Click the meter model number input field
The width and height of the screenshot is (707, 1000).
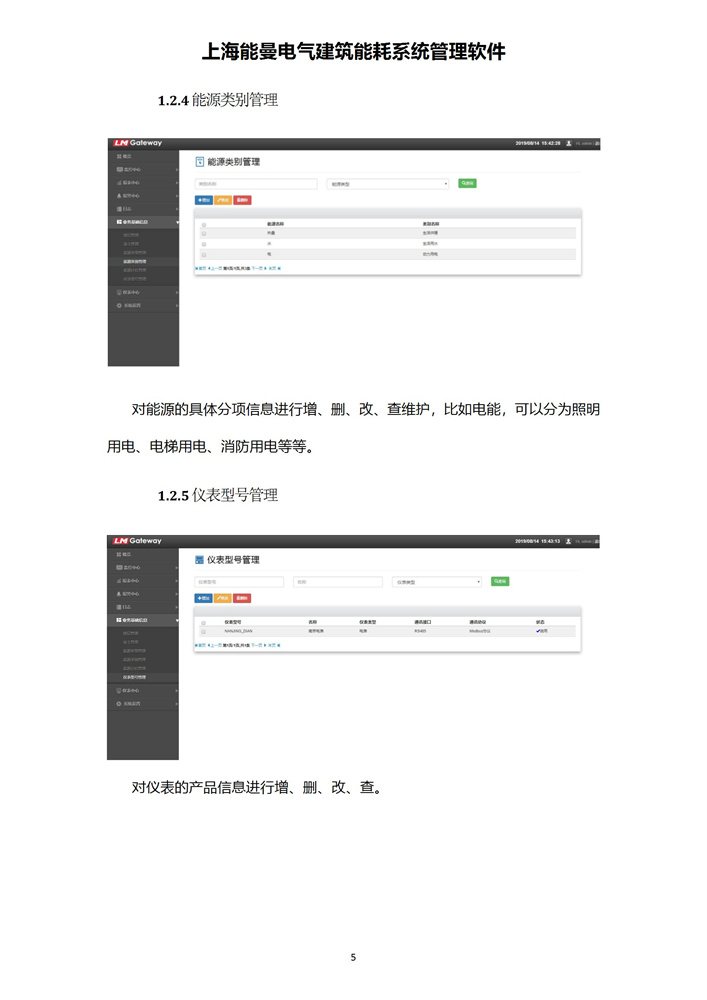coord(238,581)
